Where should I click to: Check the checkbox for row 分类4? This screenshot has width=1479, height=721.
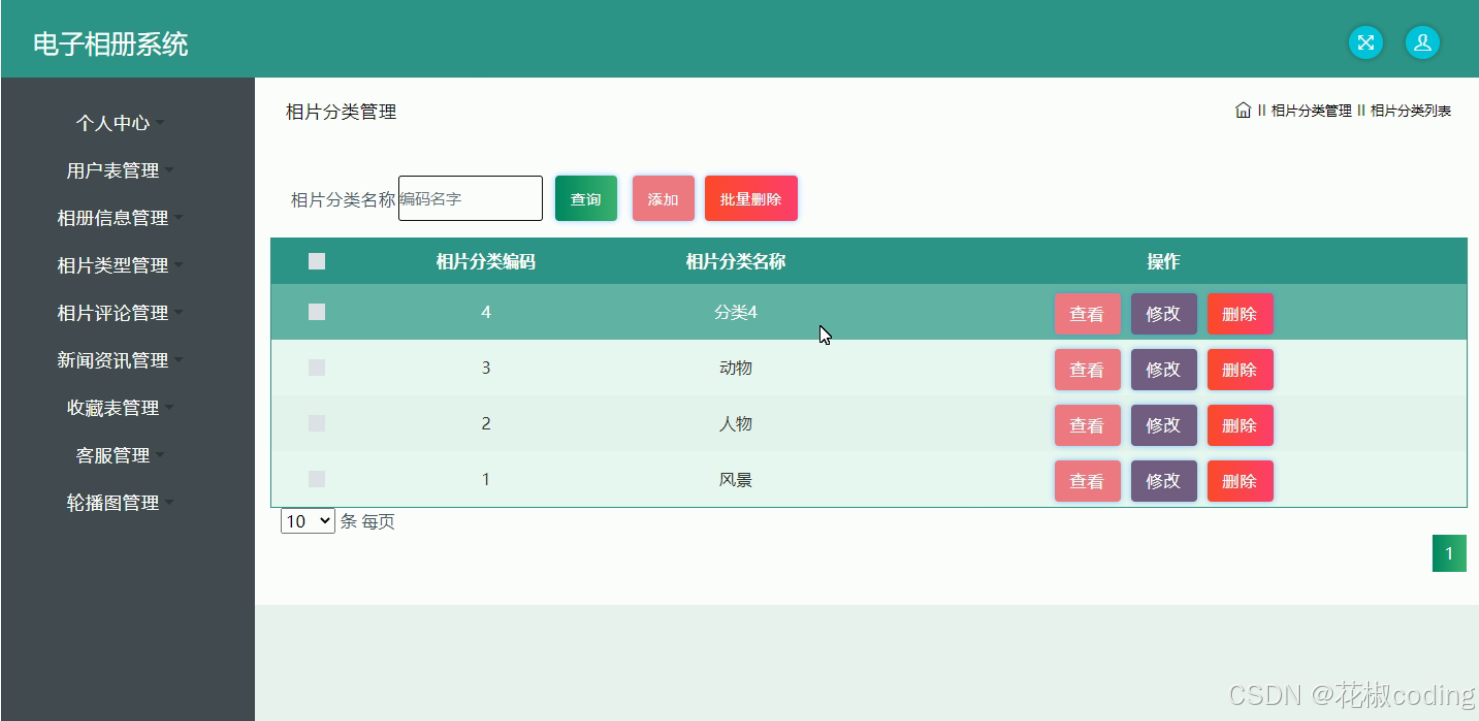pyautogui.click(x=317, y=312)
